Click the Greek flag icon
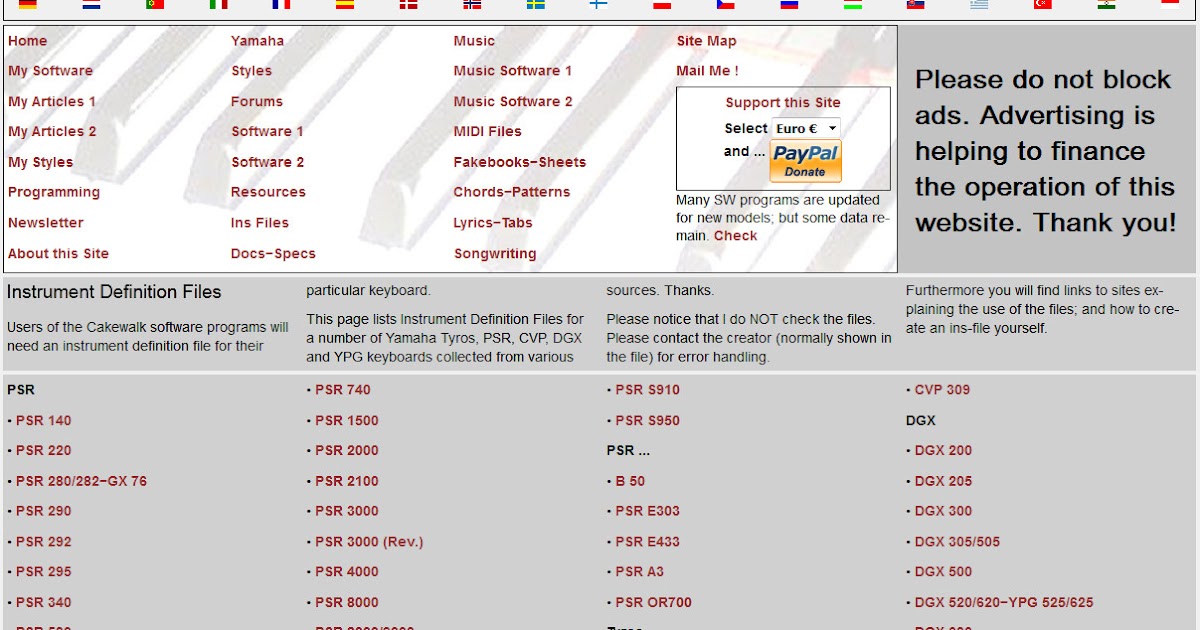The width and height of the screenshot is (1200, 630). (x=979, y=4)
